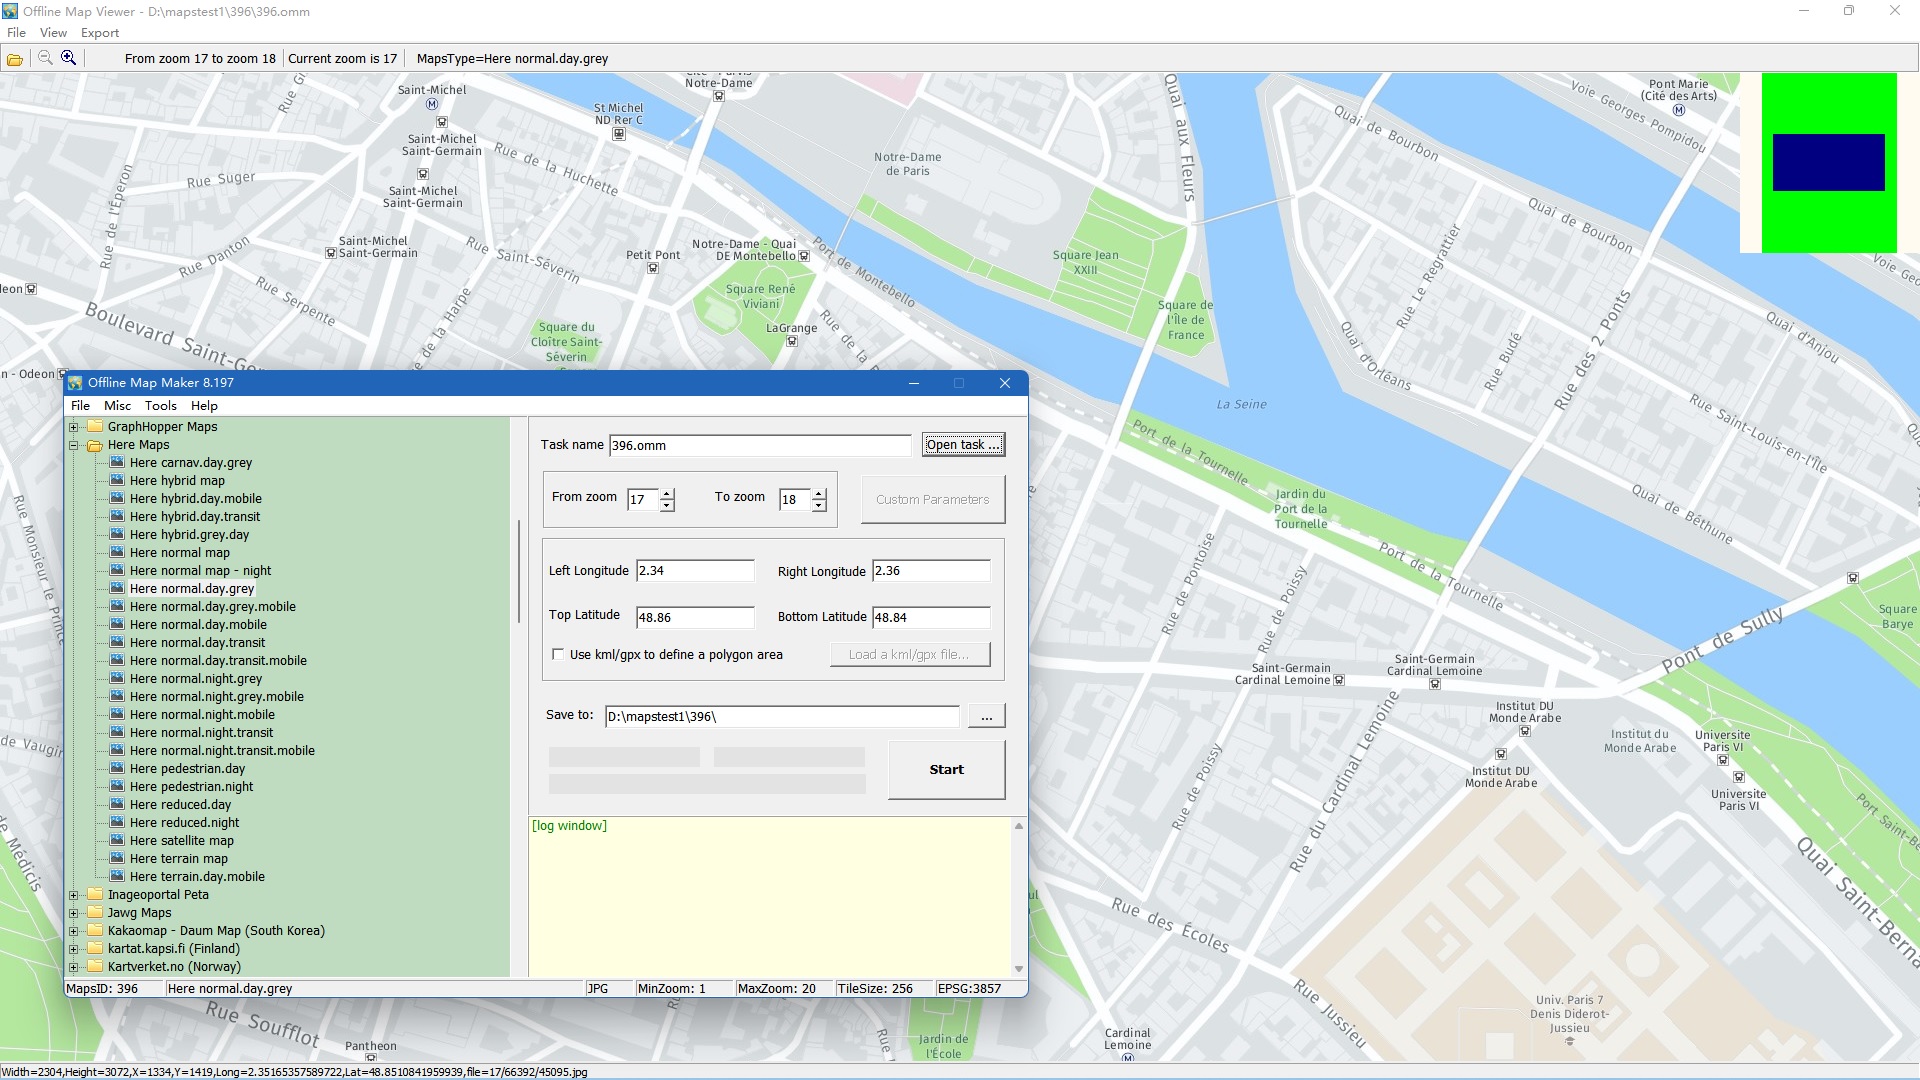Click the log window scrollbar down arrow
The image size is (1920, 1080).
click(1019, 968)
